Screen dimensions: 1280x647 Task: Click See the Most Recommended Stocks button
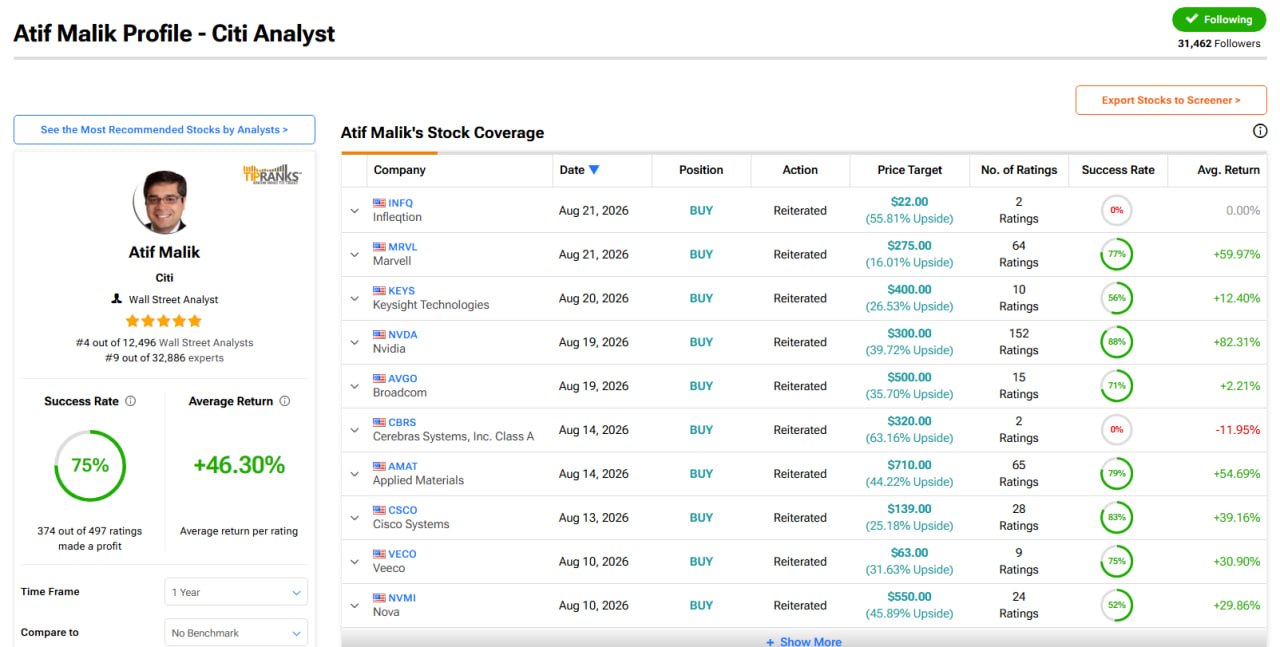point(164,130)
